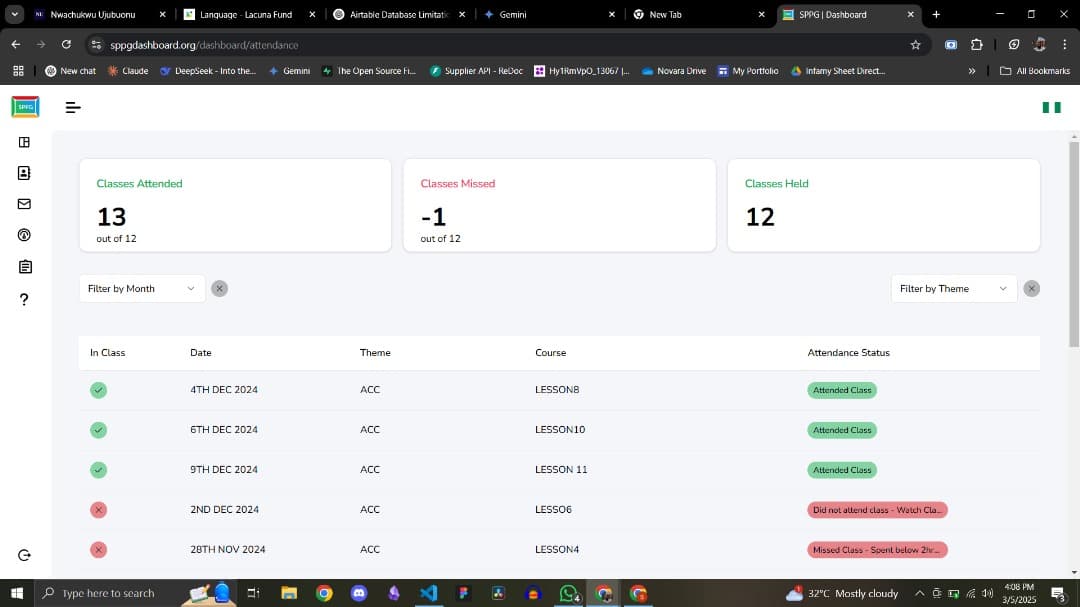The image size is (1080, 607).
Task: Click the LESSON4 course cell
Action: (x=557, y=550)
